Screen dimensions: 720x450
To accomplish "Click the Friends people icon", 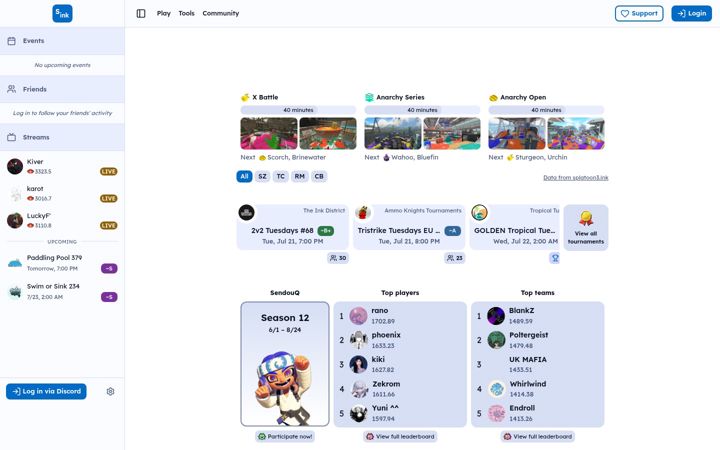I will coord(11,89).
